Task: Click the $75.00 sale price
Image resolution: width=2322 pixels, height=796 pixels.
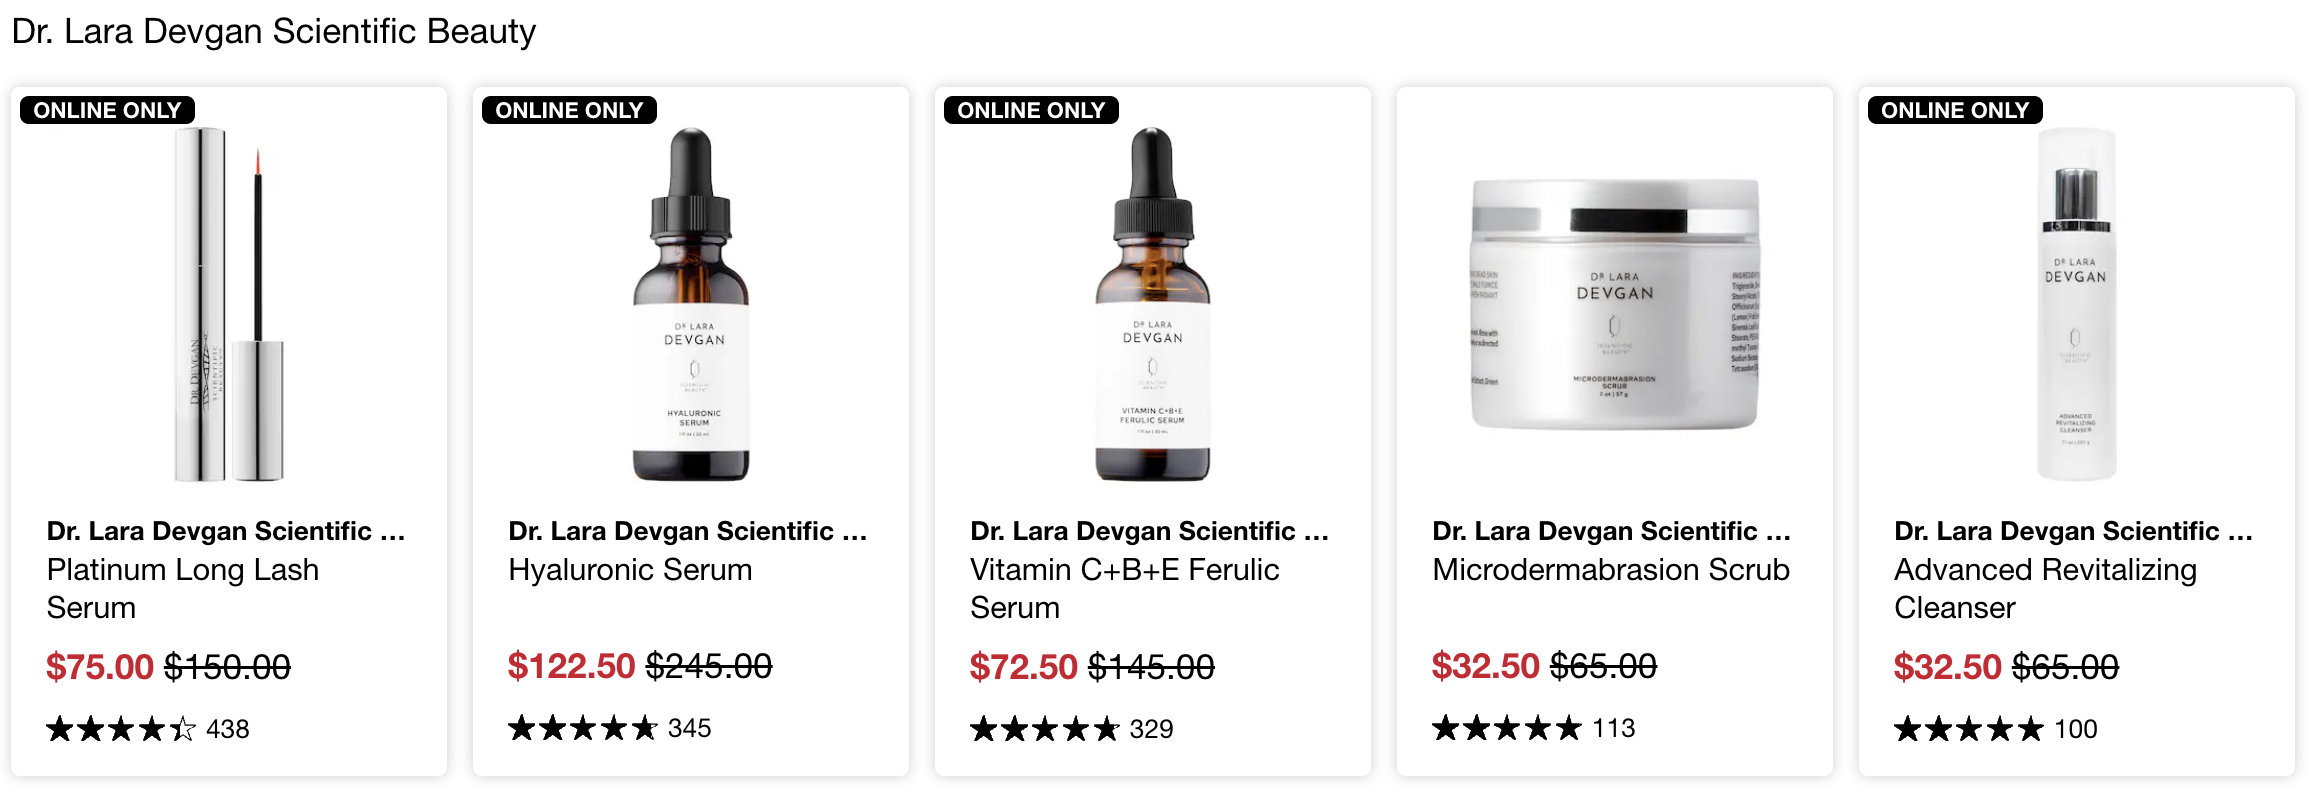Action: click(100, 667)
